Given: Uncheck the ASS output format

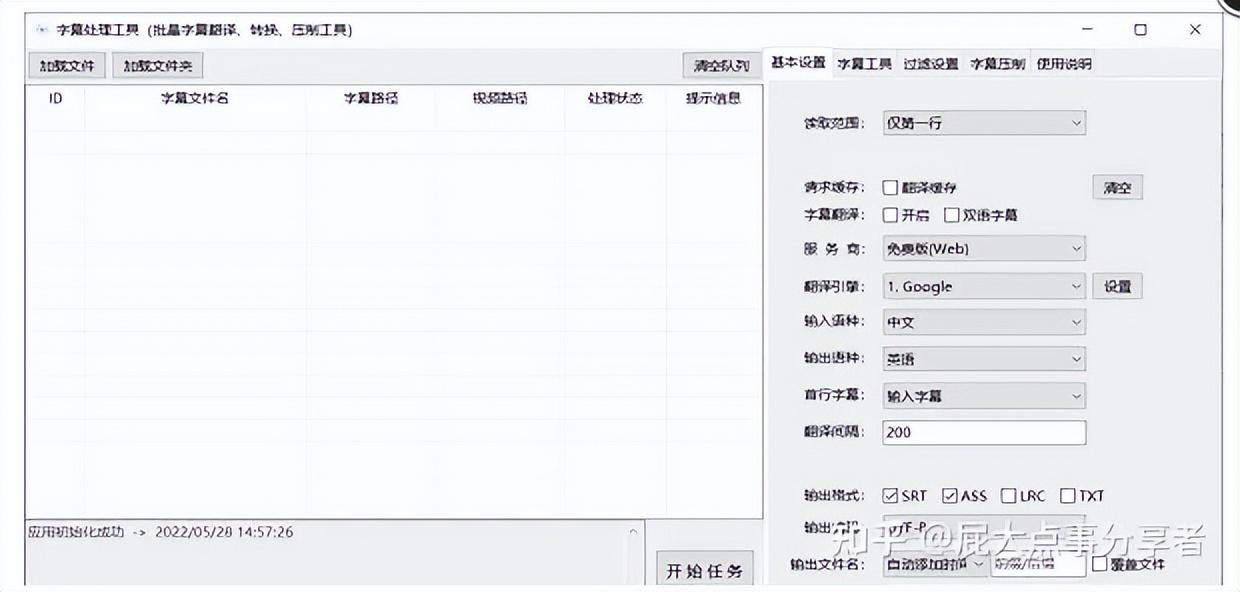Looking at the screenshot, I should [950, 495].
